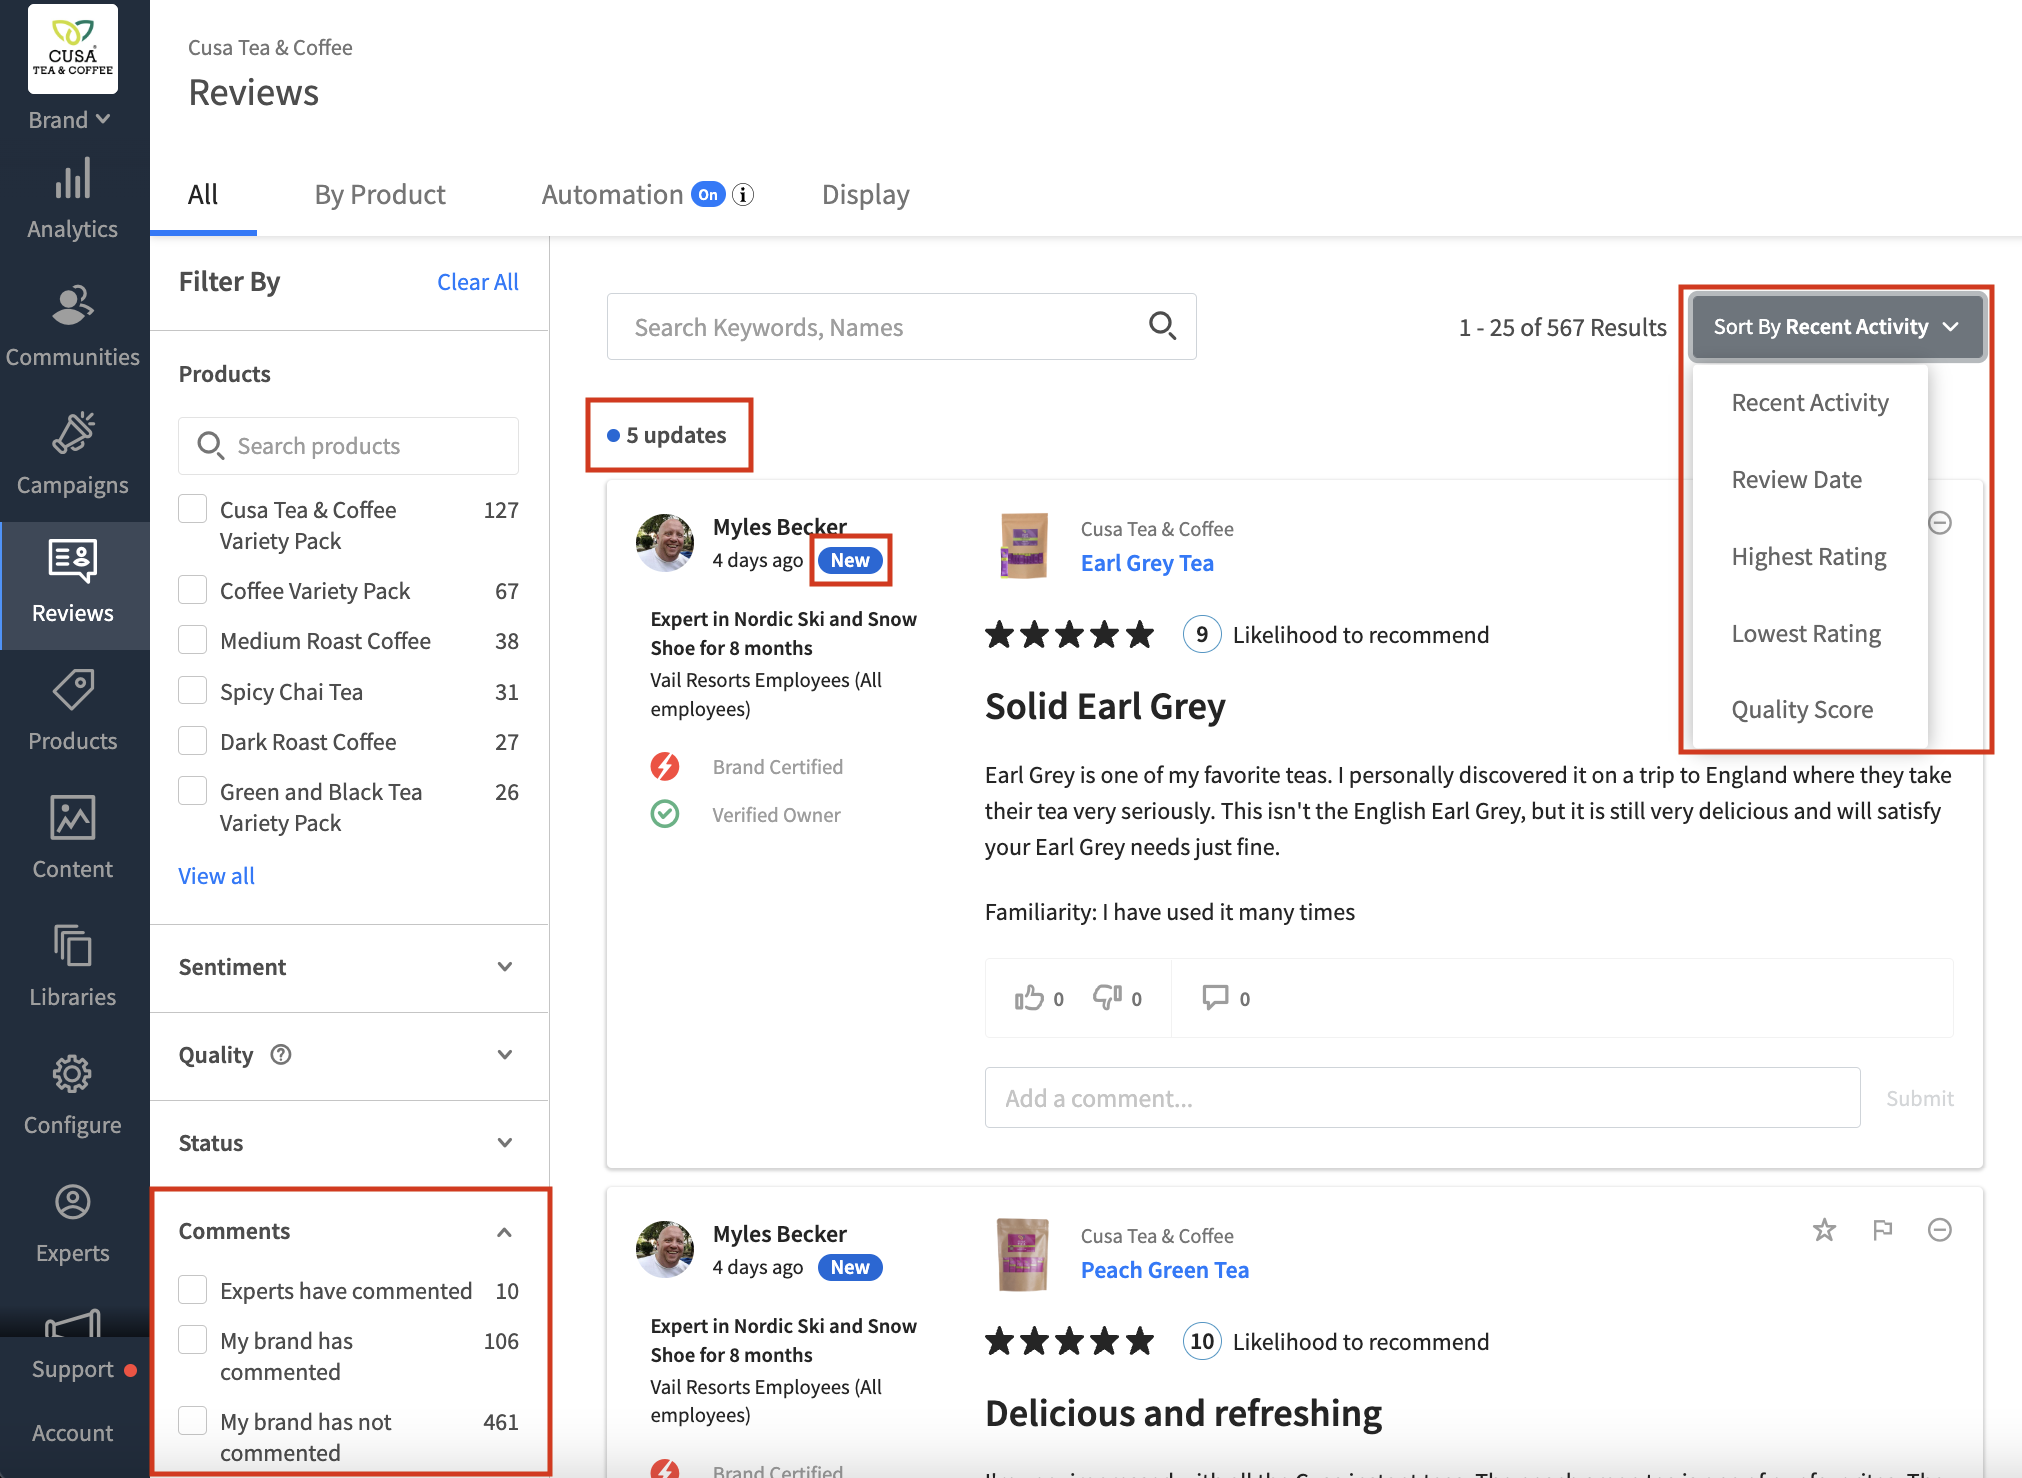Click the circle-minus icon on Earl Grey Tea review
The image size is (2022, 1478).
[x=1940, y=523]
